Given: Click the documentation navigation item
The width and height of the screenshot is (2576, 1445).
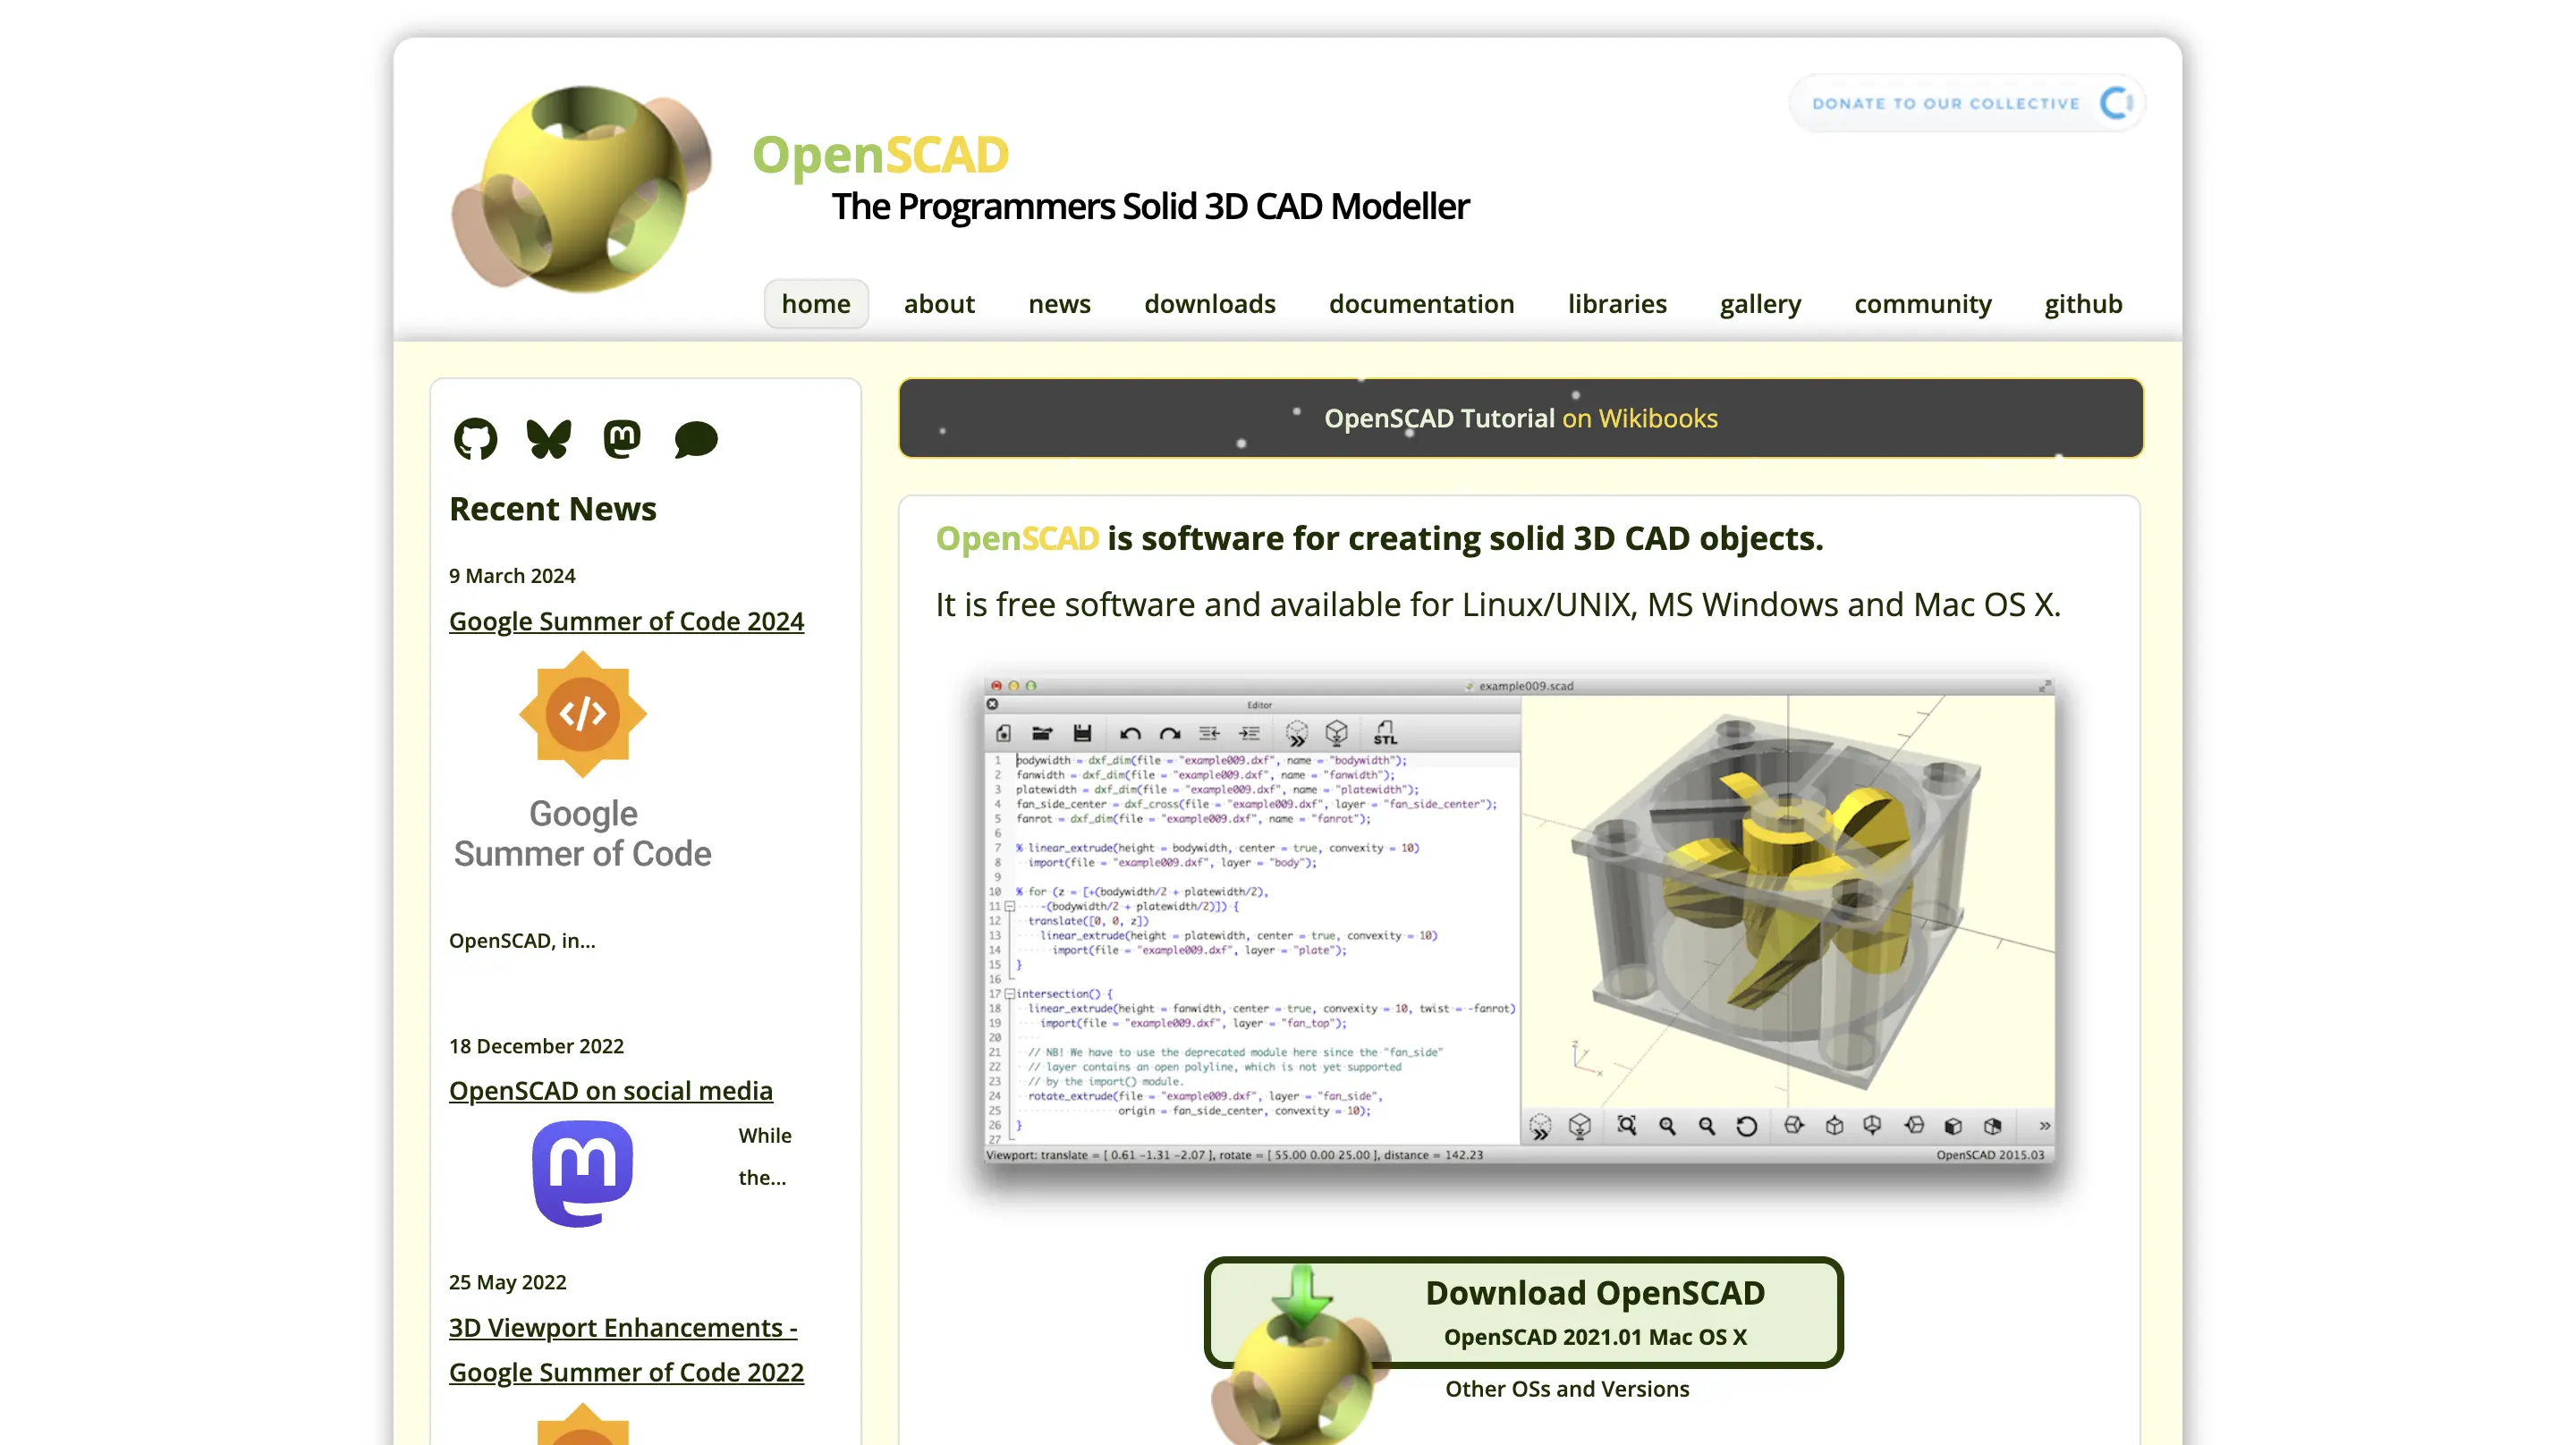Looking at the screenshot, I should (x=1420, y=302).
